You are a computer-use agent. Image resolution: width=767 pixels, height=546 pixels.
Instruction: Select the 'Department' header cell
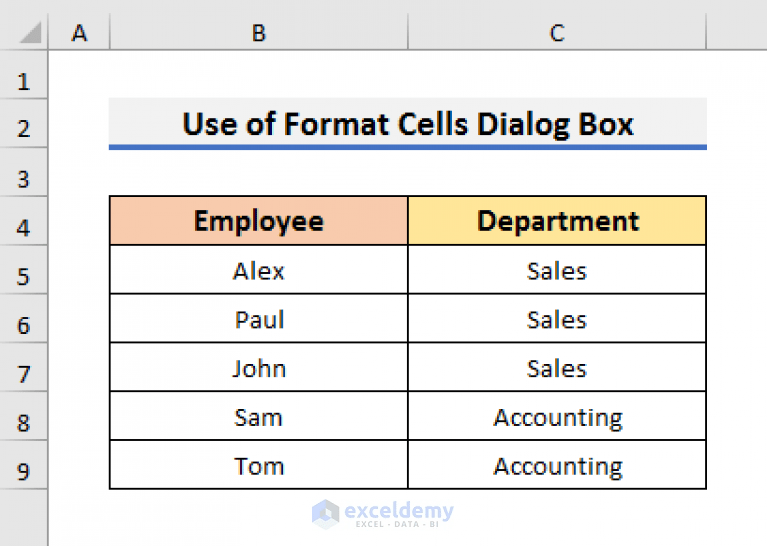click(557, 221)
